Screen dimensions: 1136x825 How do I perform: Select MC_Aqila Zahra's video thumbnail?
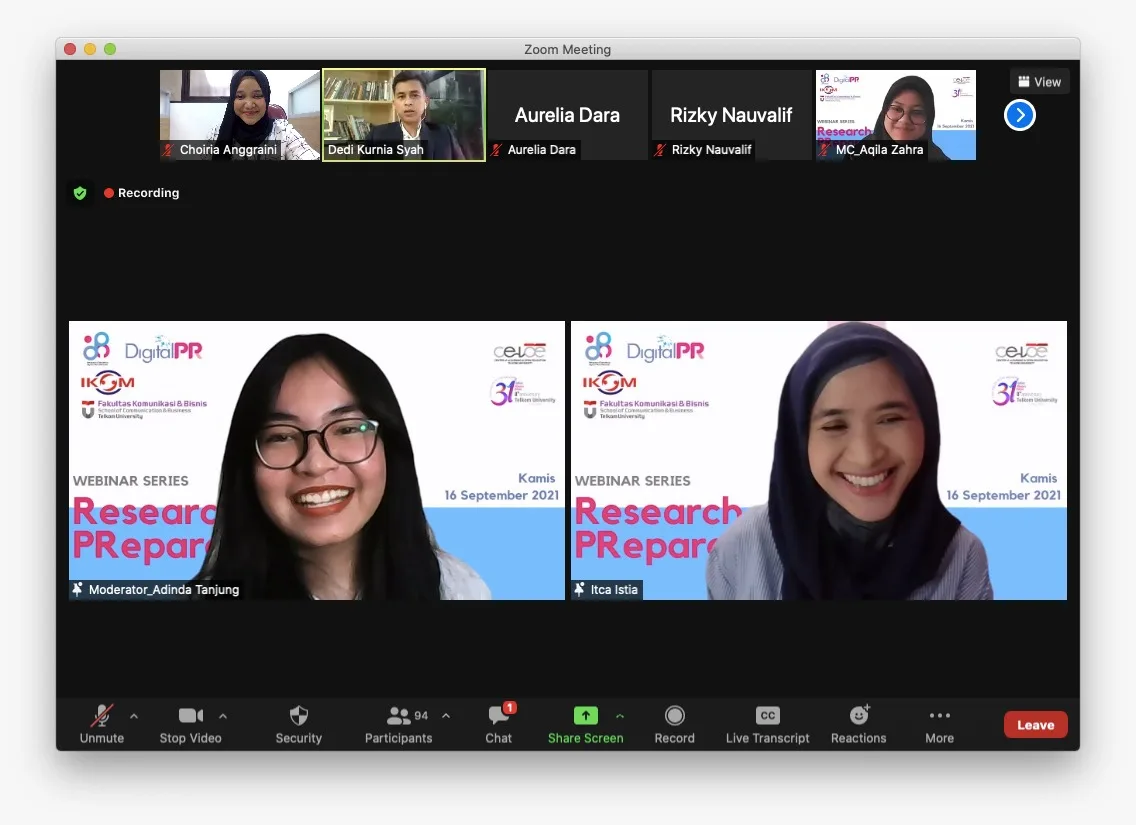tap(895, 114)
